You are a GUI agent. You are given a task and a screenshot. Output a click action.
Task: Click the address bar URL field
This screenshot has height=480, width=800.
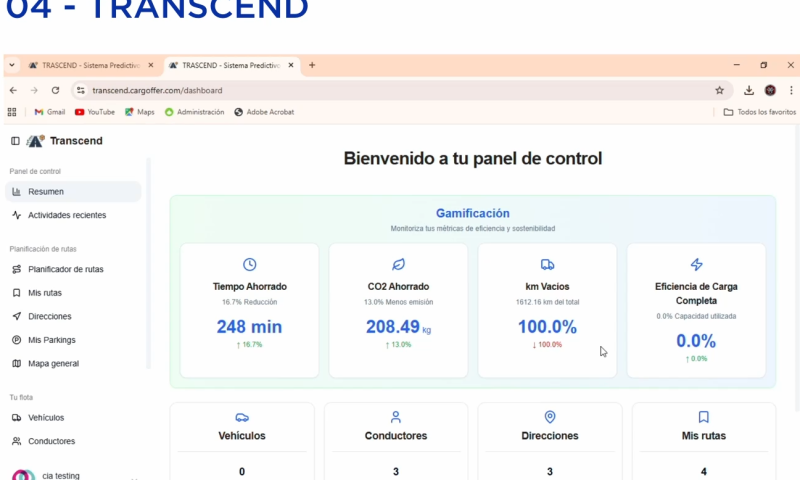[x=400, y=90]
